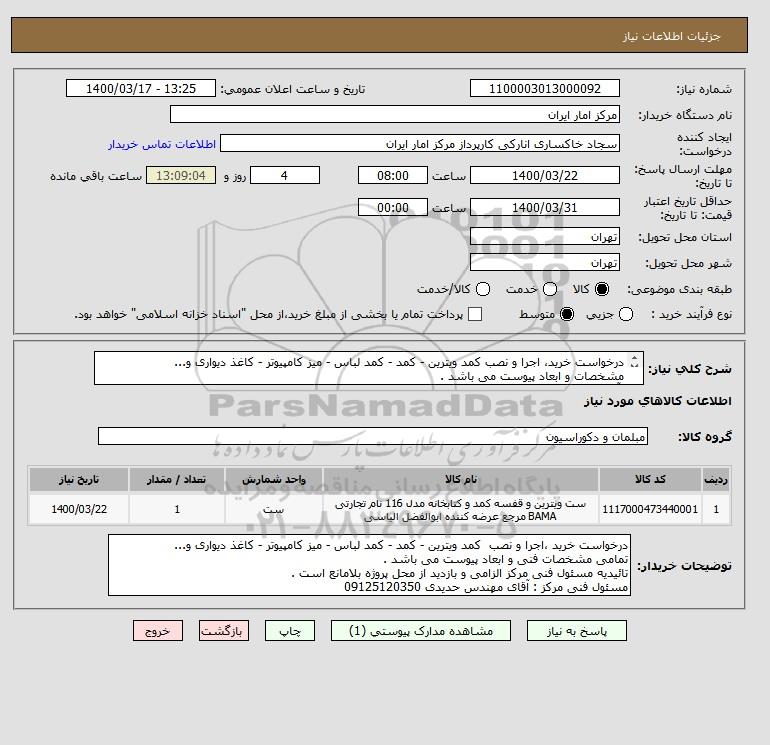Click the تعداد / مقدار column header
Screen dimensions: 770x745
click(x=177, y=479)
